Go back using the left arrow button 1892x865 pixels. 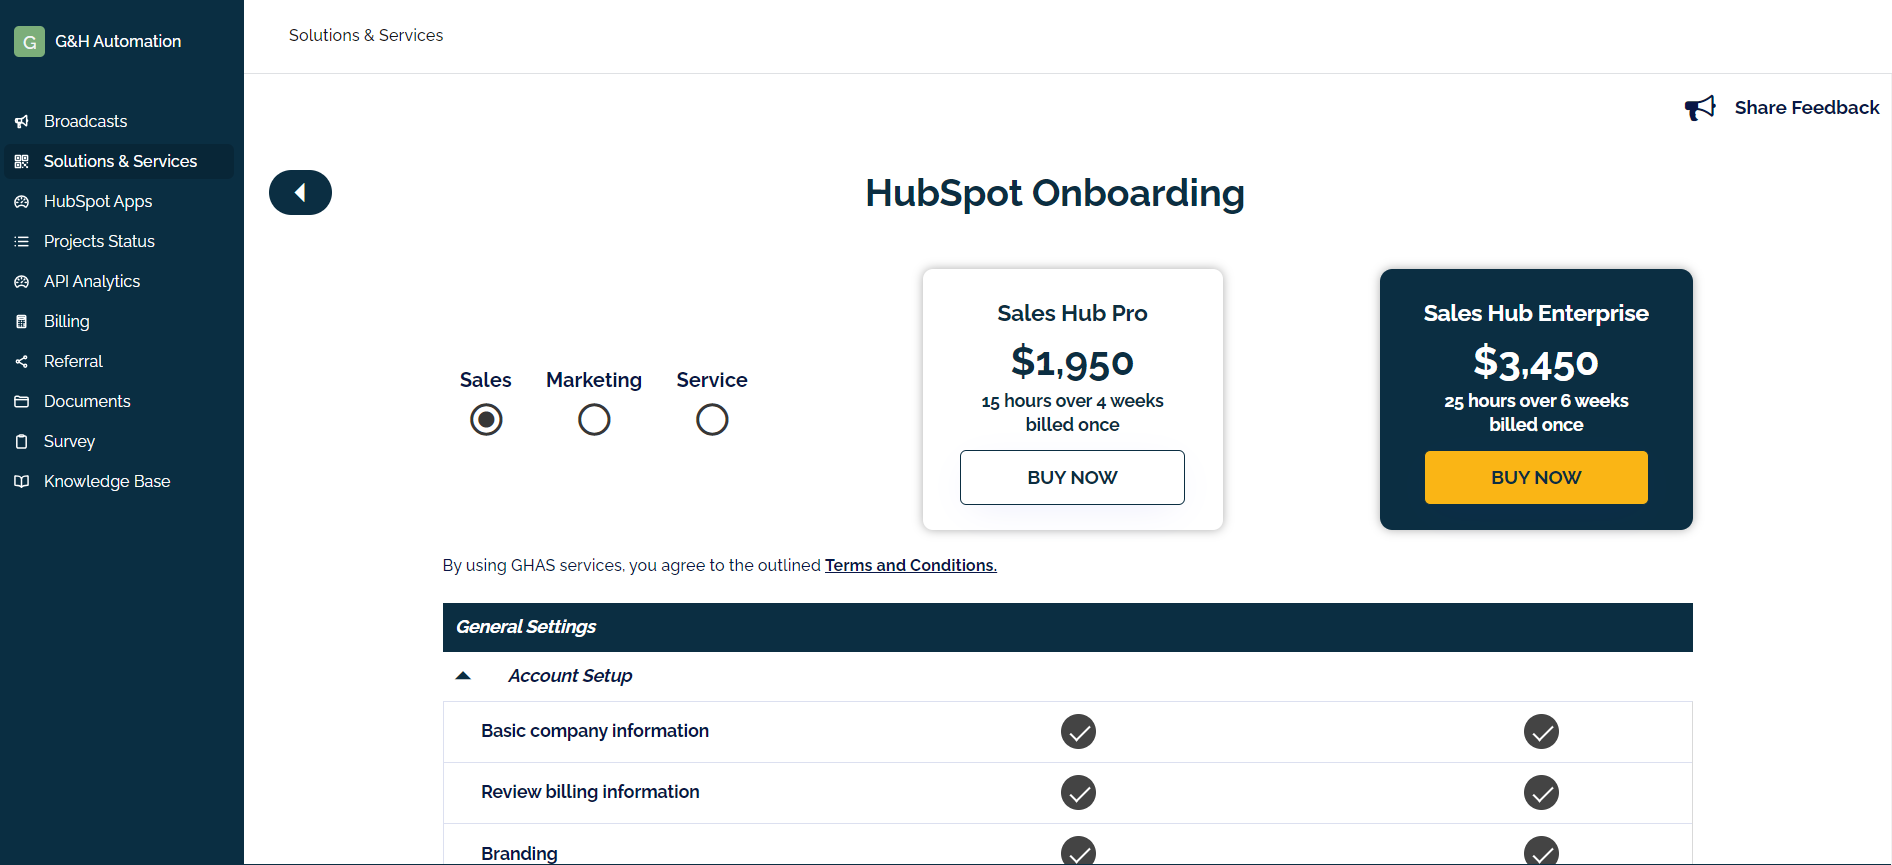[300, 192]
